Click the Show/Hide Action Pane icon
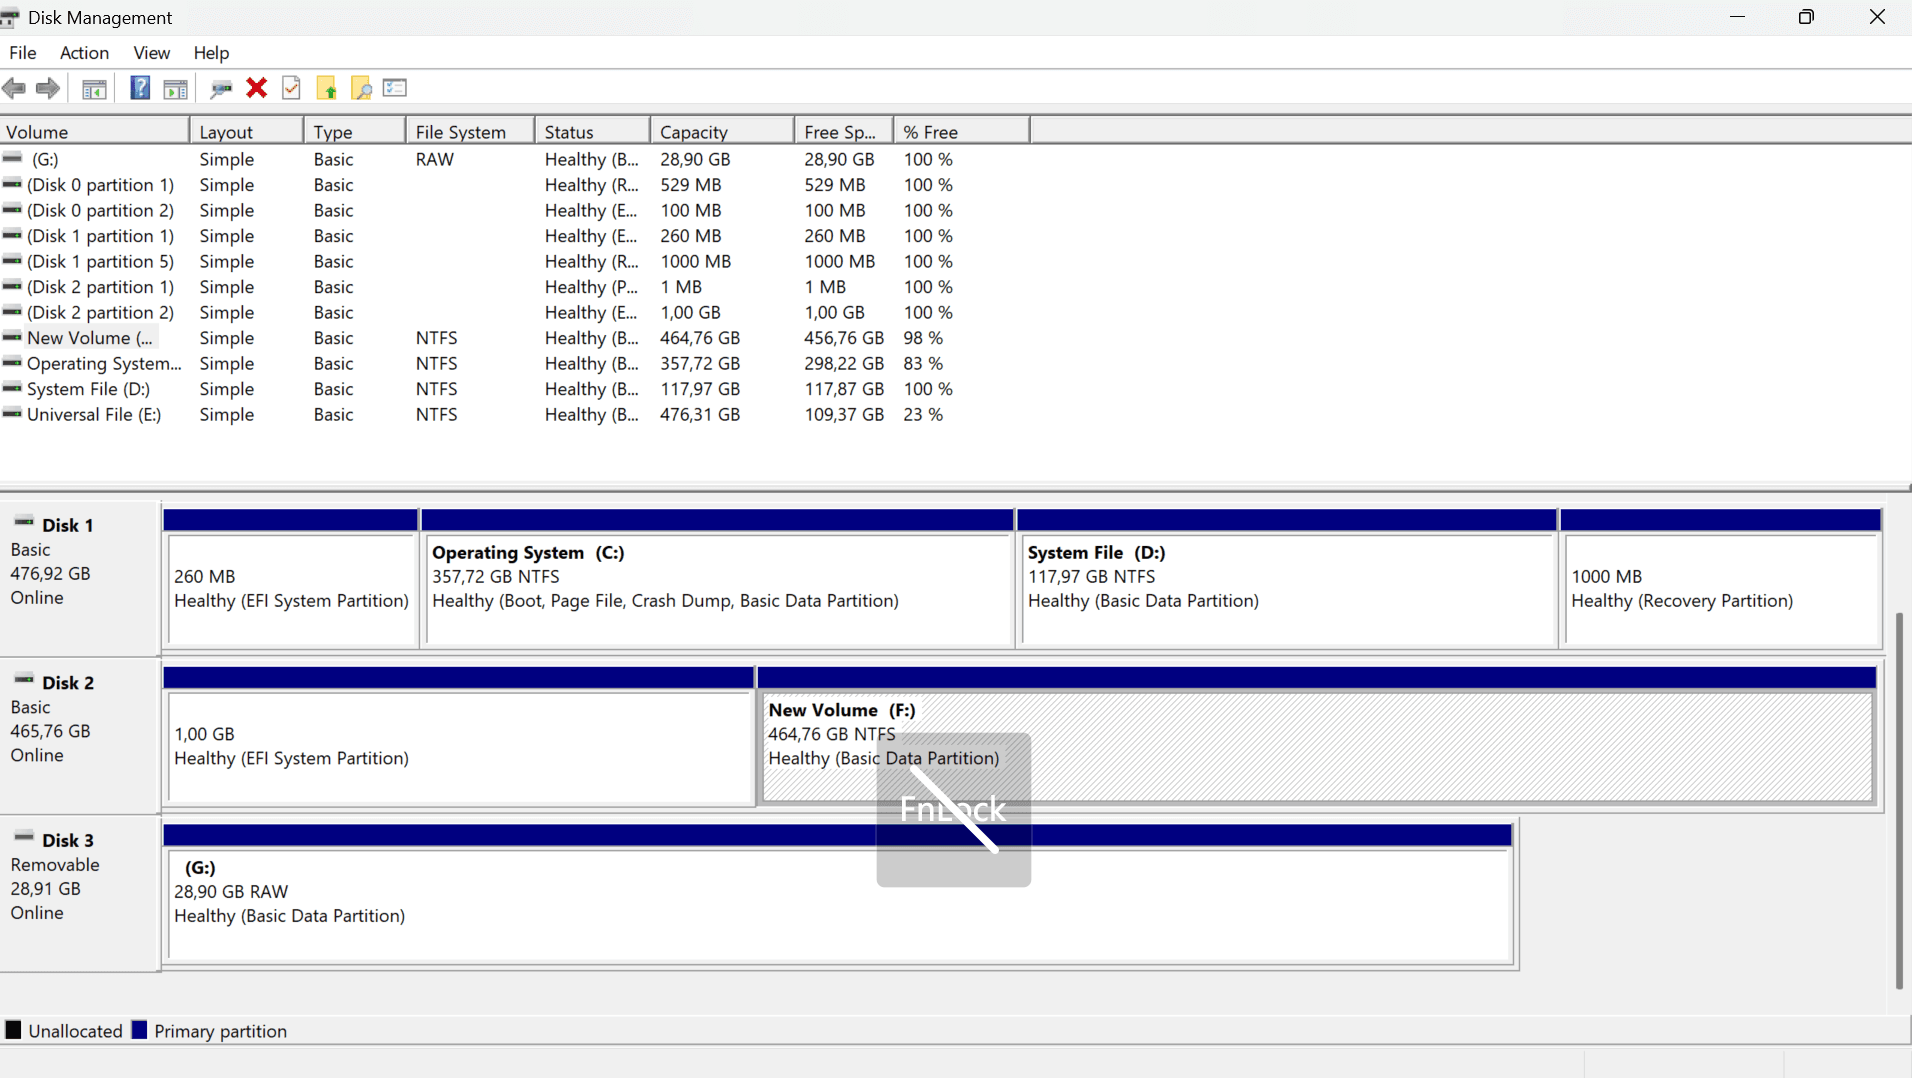 click(175, 89)
